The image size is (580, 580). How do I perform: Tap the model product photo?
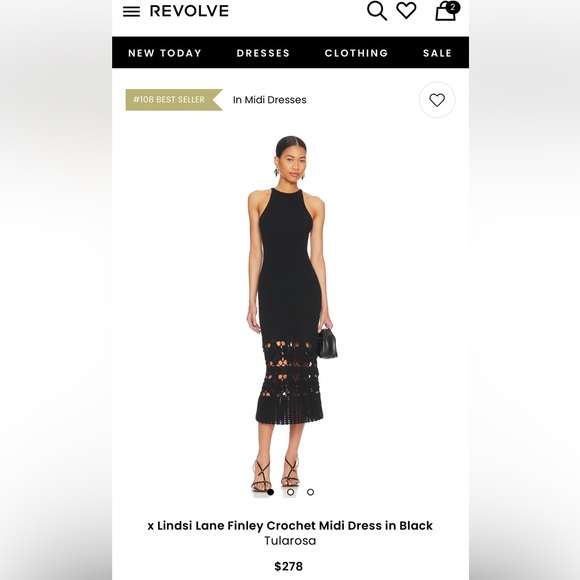pyautogui.click(x=291, y=314)
